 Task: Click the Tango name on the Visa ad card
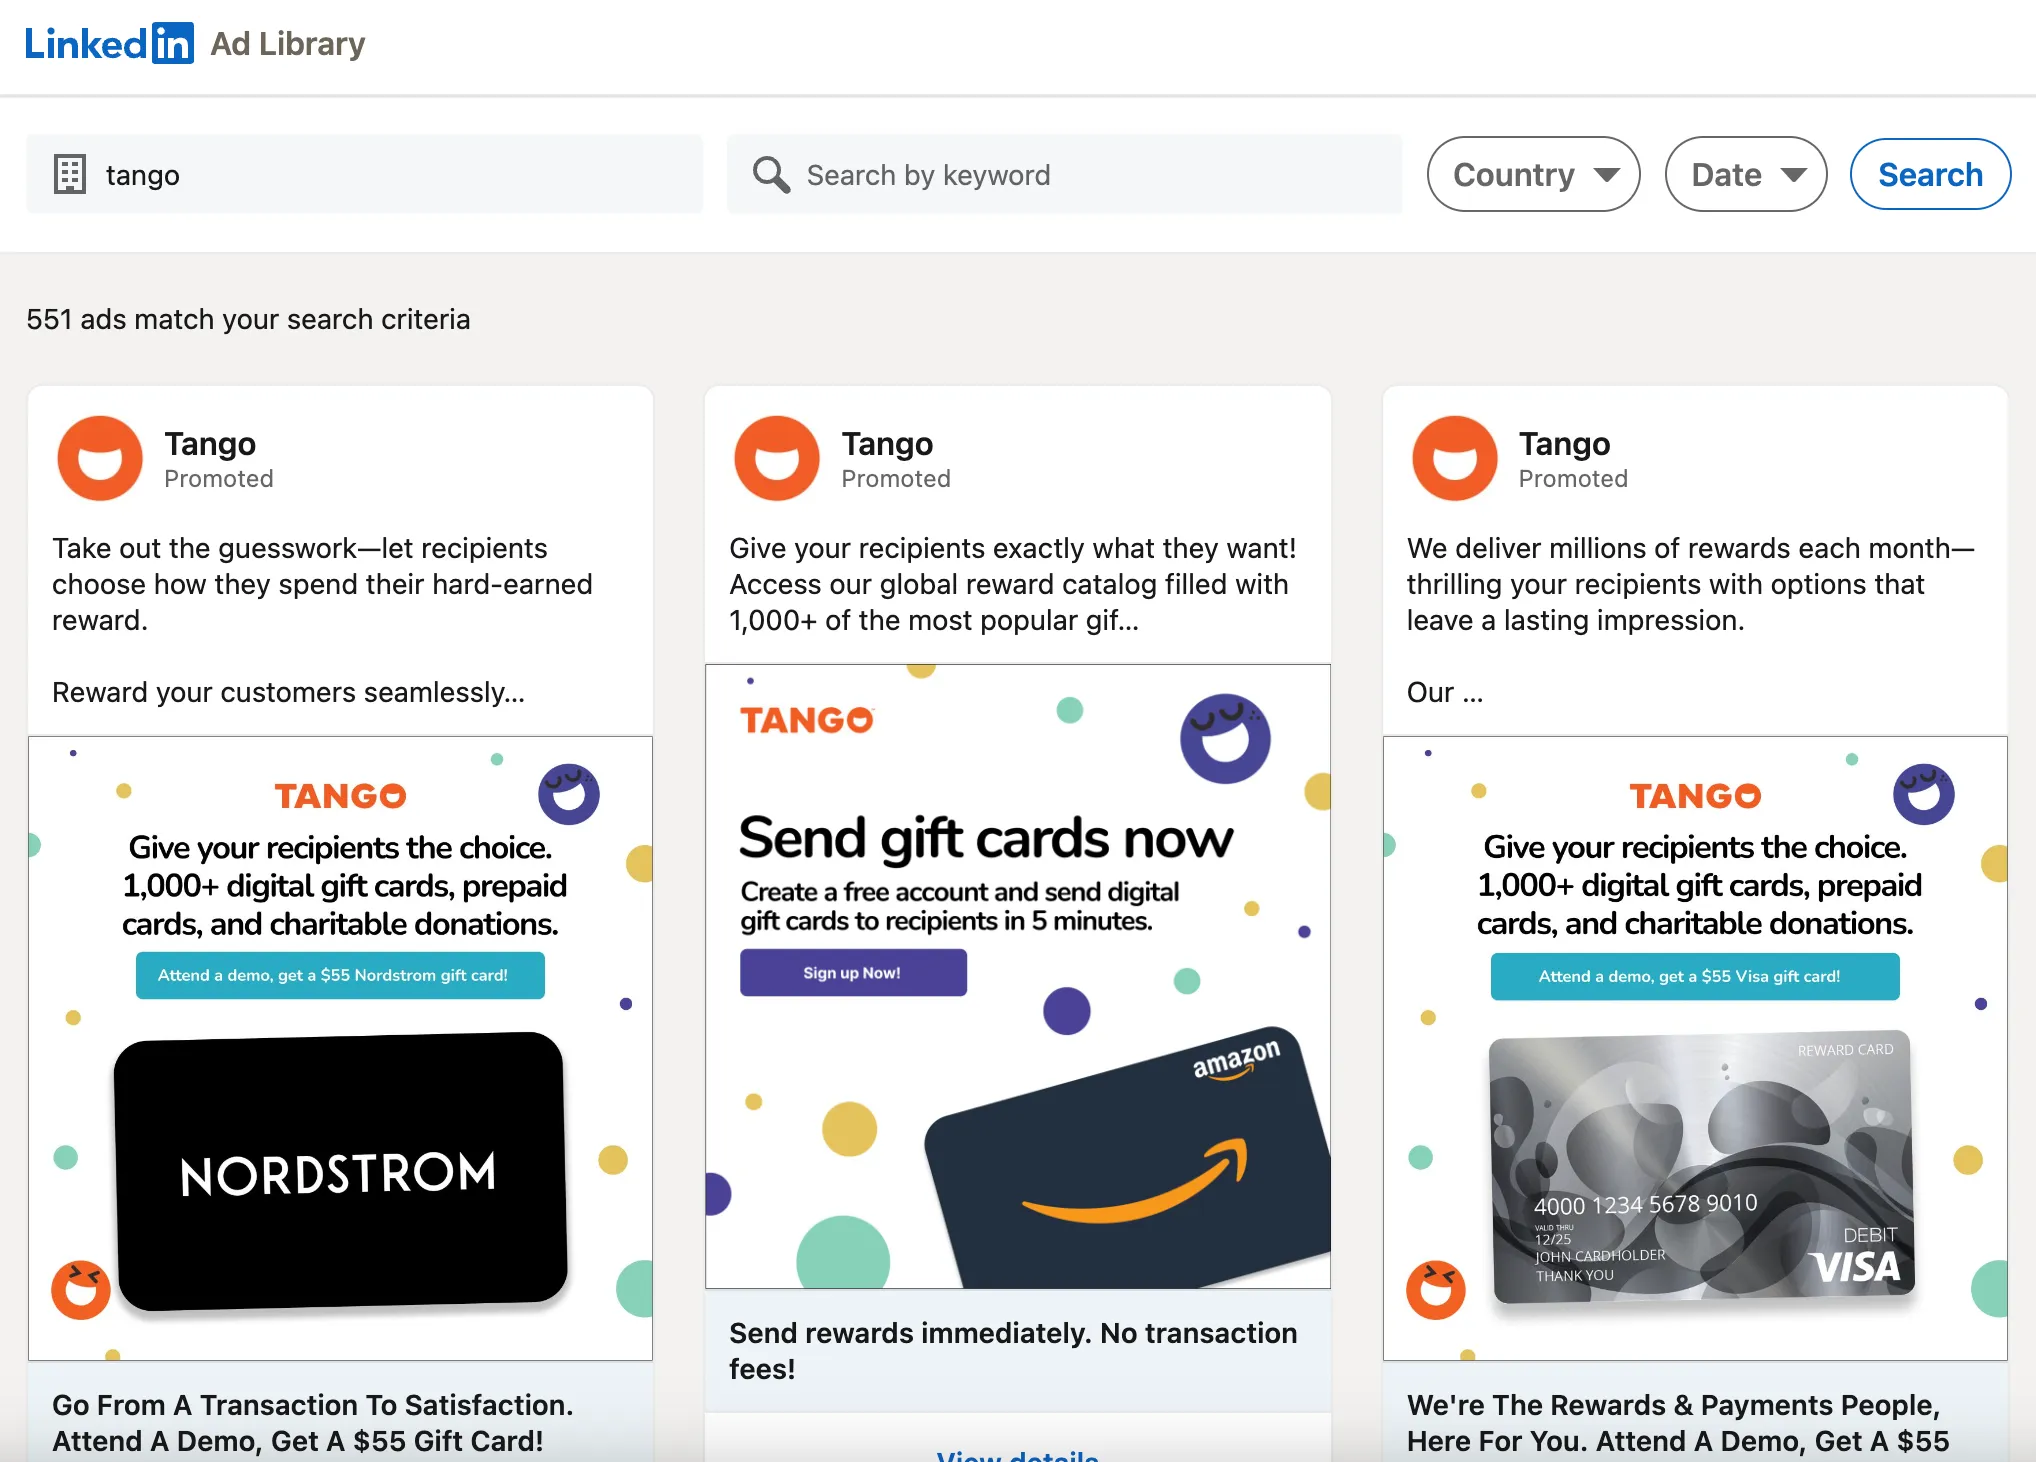pyautogui.click(x=1564, y=443)
